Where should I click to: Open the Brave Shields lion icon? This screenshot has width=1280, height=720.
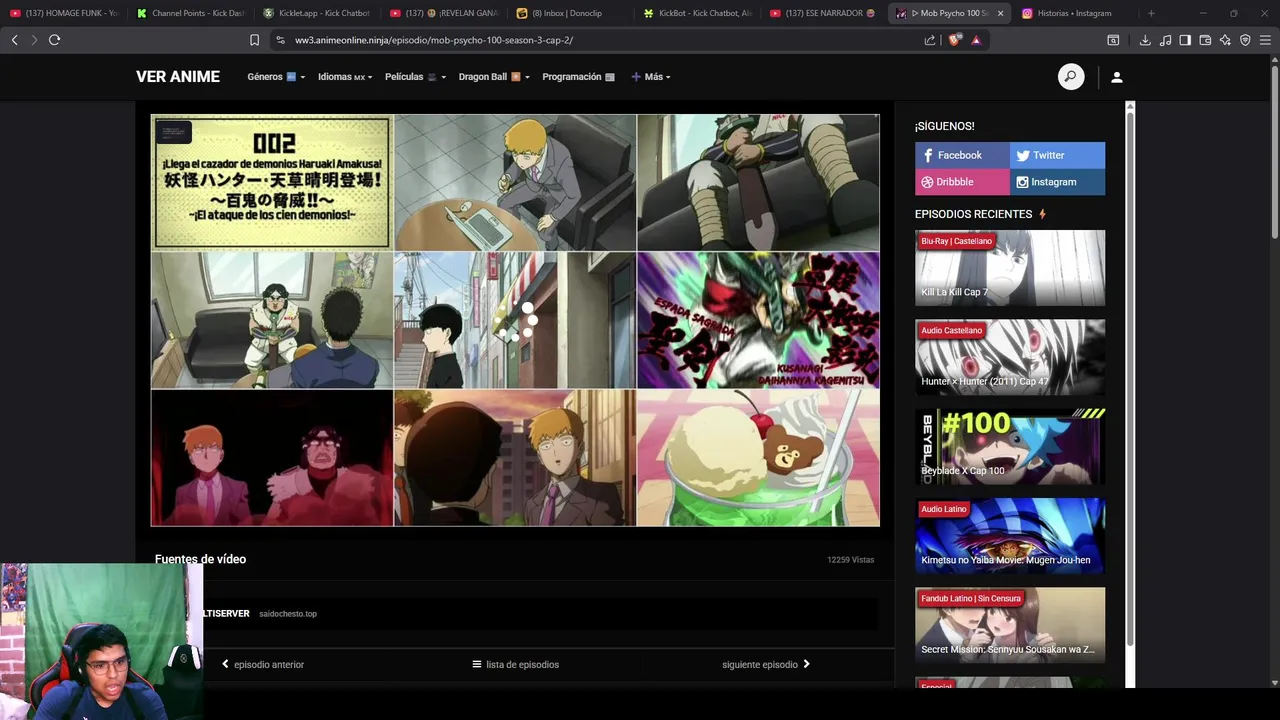click(x=954, y=40)
